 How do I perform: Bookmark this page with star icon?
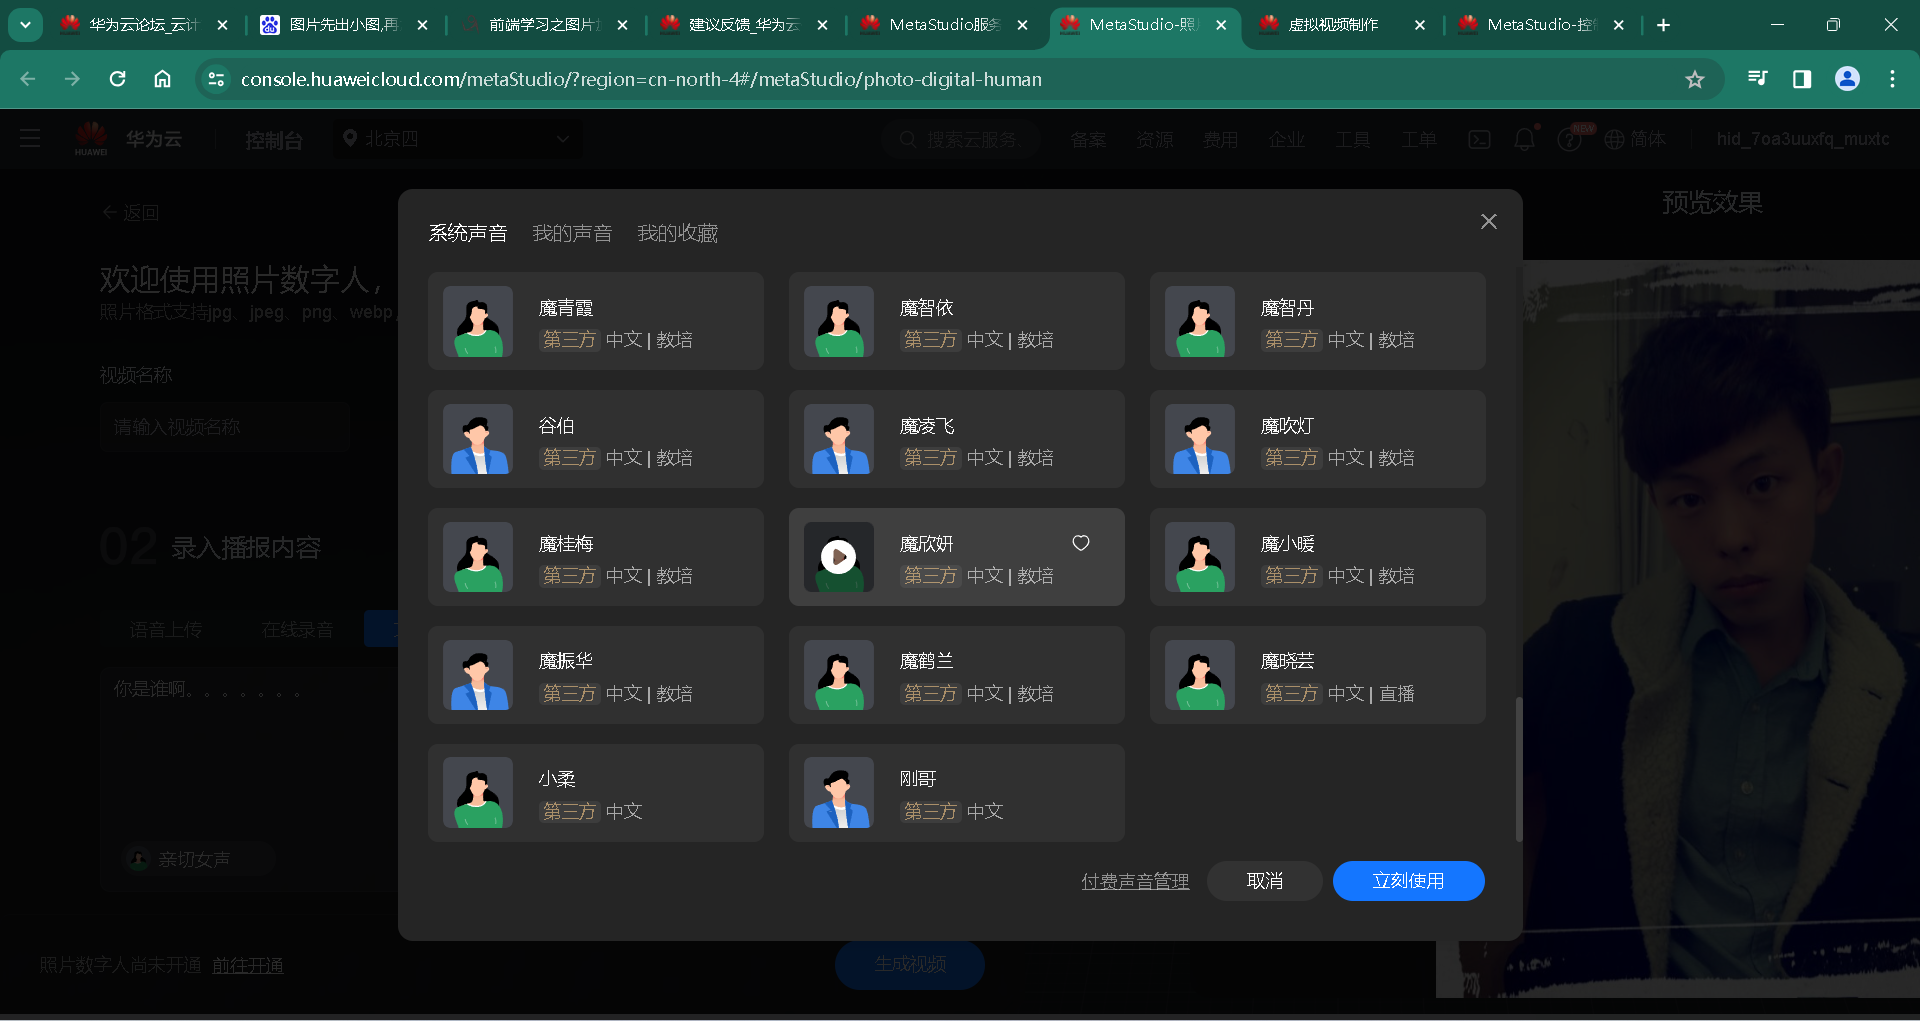1695,79
